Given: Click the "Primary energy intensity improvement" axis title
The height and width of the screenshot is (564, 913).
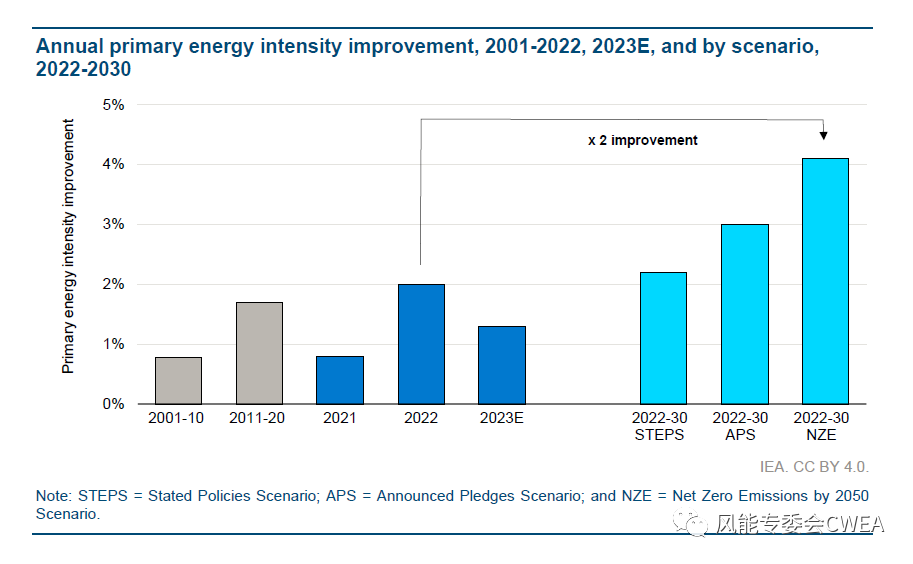Looking at the screenshot, I should coord(69,246).
